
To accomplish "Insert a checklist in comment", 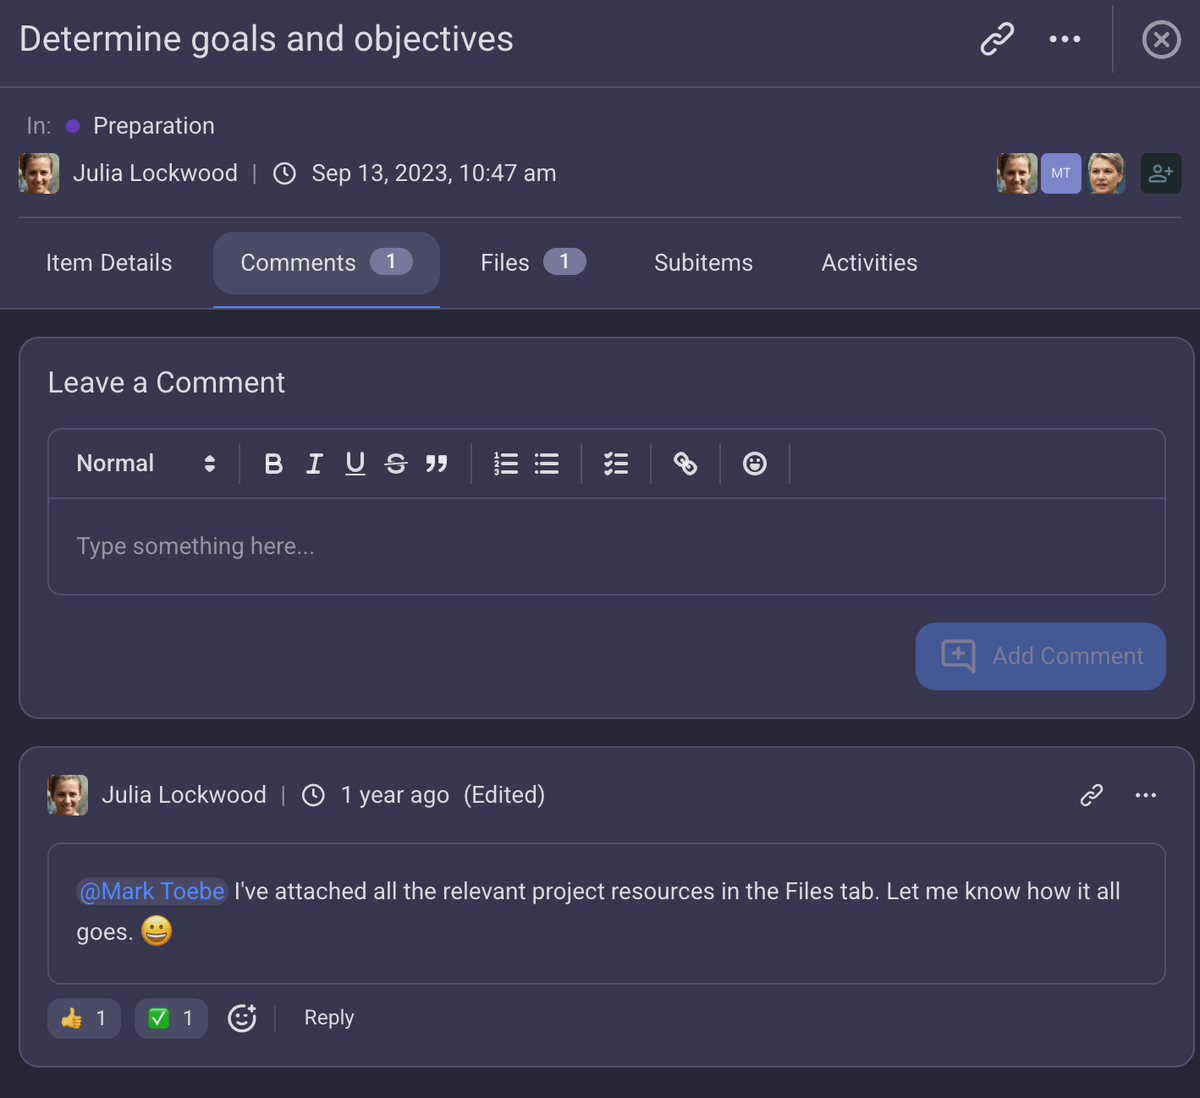I will (x=616, y=464).
